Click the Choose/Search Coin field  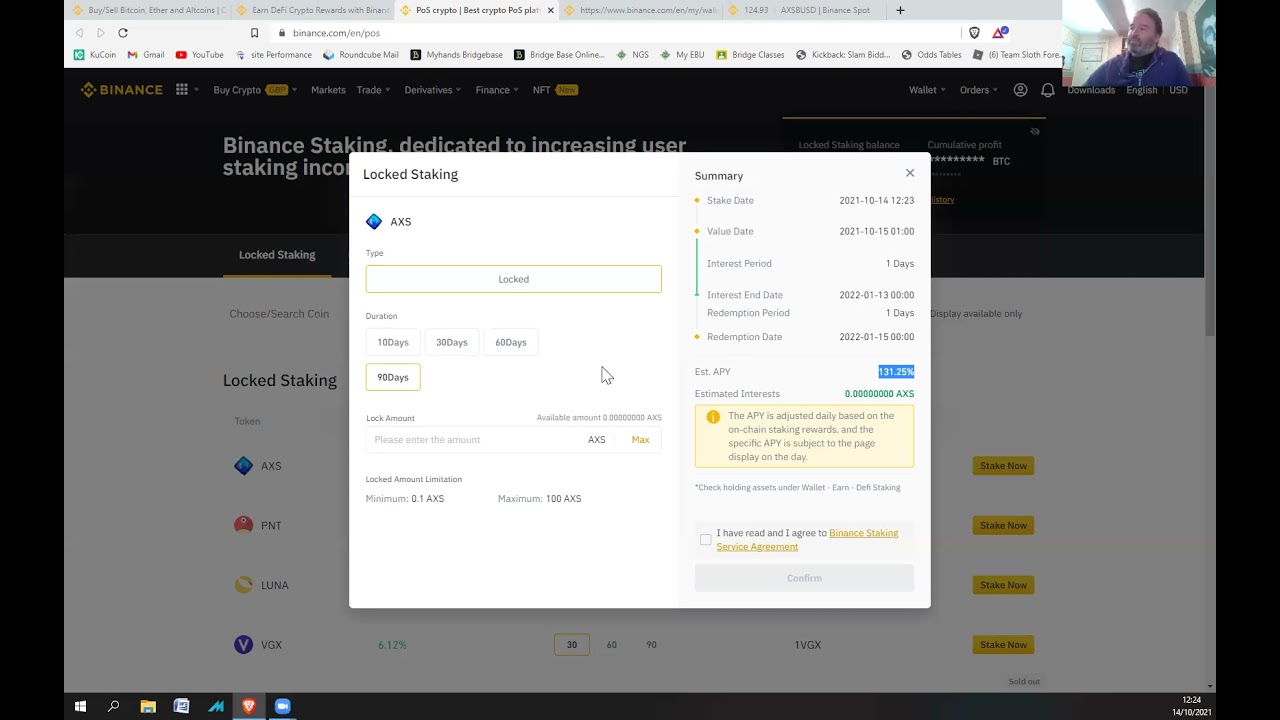coord(279,314)
